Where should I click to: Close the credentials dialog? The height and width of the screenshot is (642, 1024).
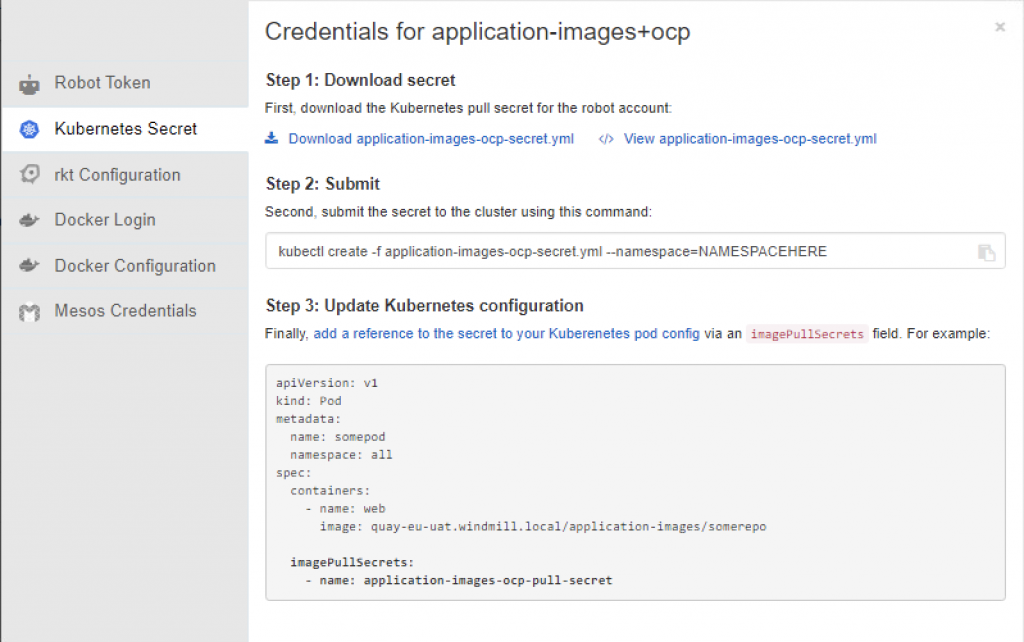pyautogui.click(x=1000, y=28)
